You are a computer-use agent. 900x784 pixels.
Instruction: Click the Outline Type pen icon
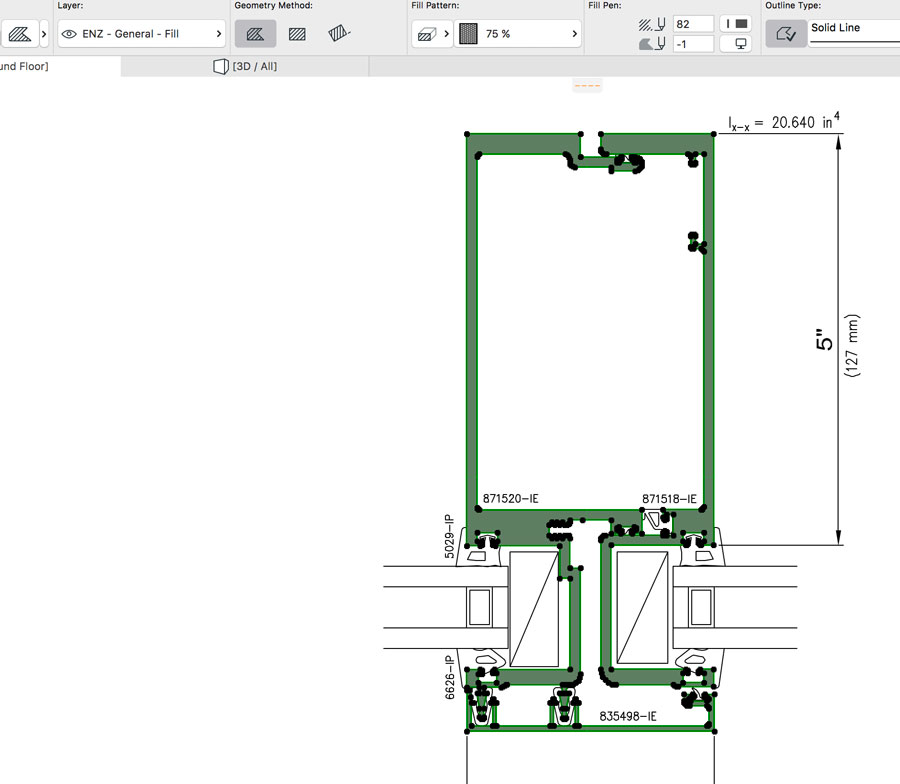pyautogui.click(x=786, y=32)
